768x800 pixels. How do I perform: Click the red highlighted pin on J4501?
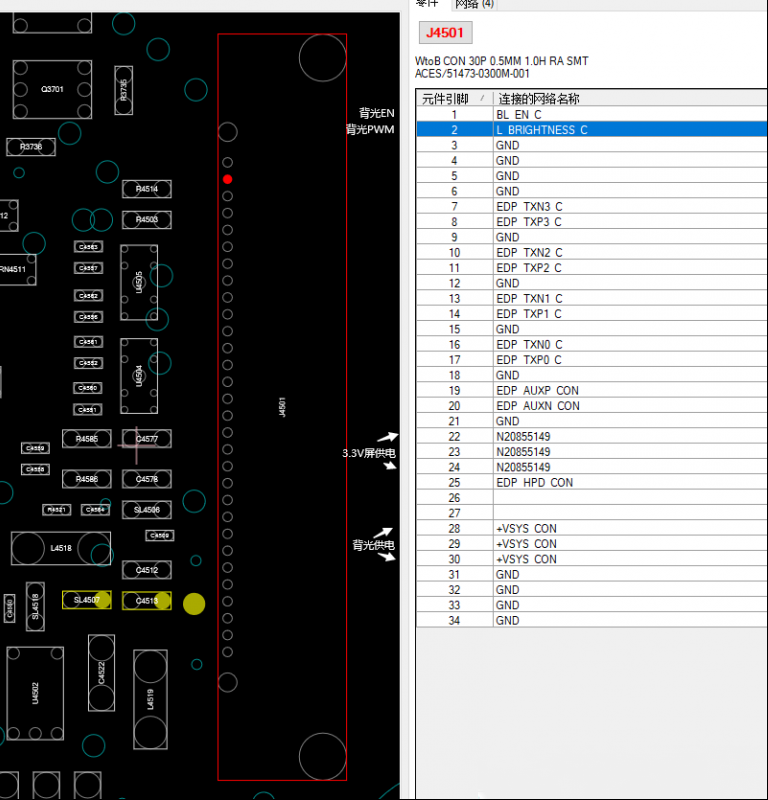228,179
